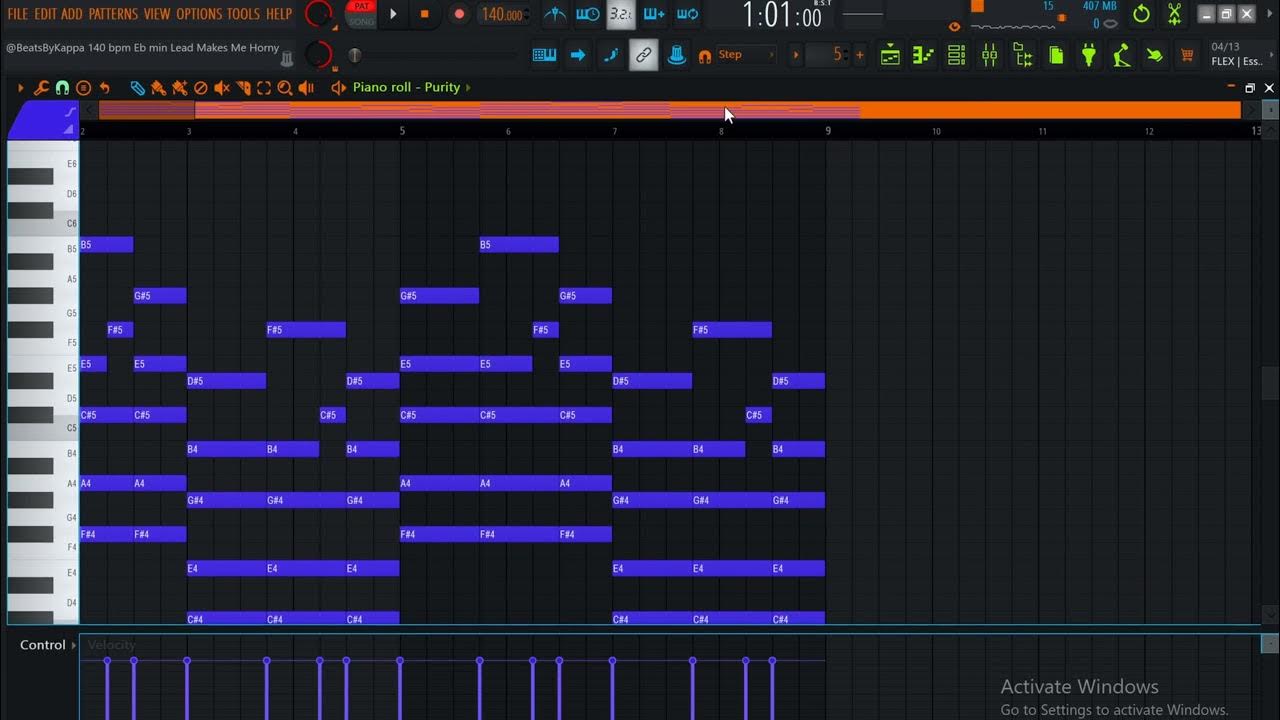Screen dimensions: 1280x720
Task: Open the piano roll target channel speaker
Action: [x=338, y=88]
